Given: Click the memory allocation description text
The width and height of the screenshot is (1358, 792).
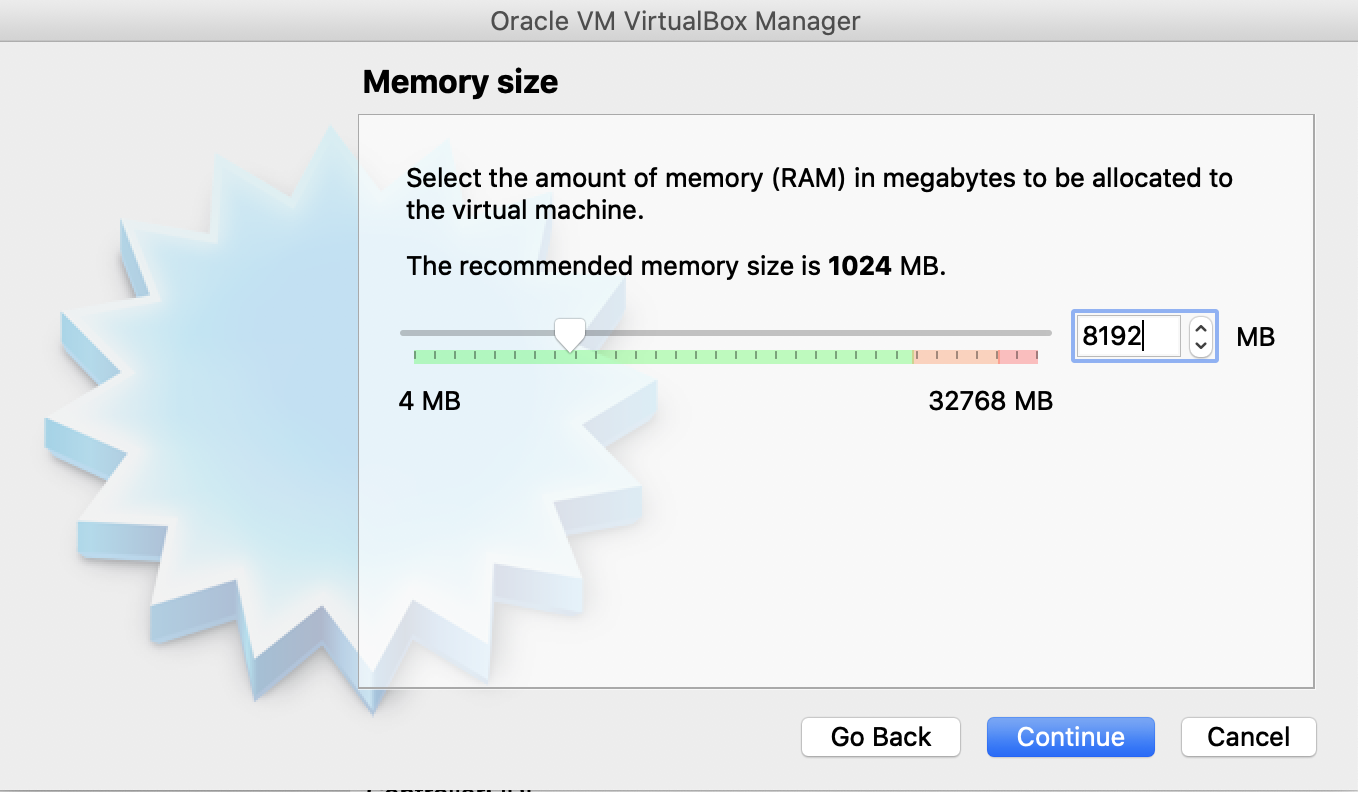Looking at the screenshot, I should (818, 194).
